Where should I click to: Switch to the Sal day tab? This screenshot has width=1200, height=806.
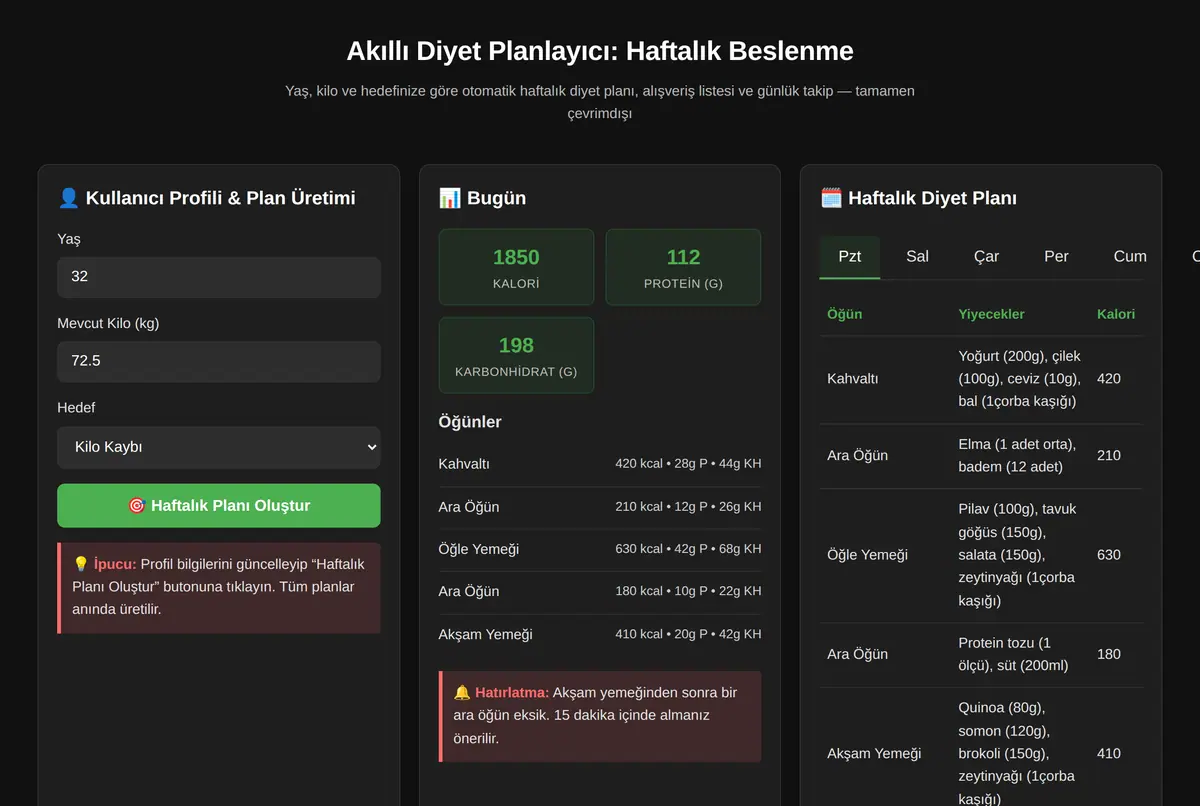coord(917,257)
